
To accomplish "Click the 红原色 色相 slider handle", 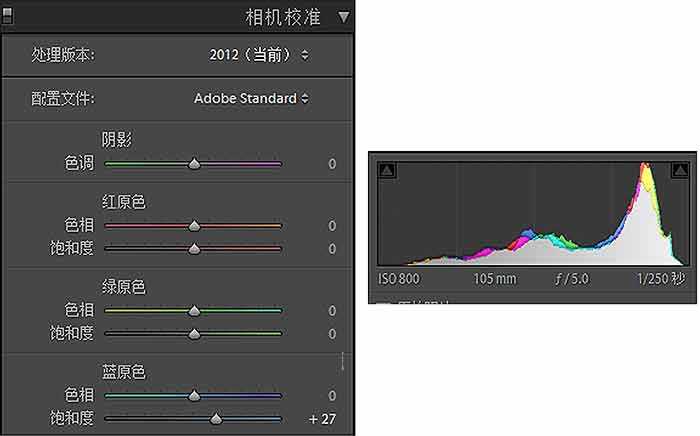I will click(194, 226).
